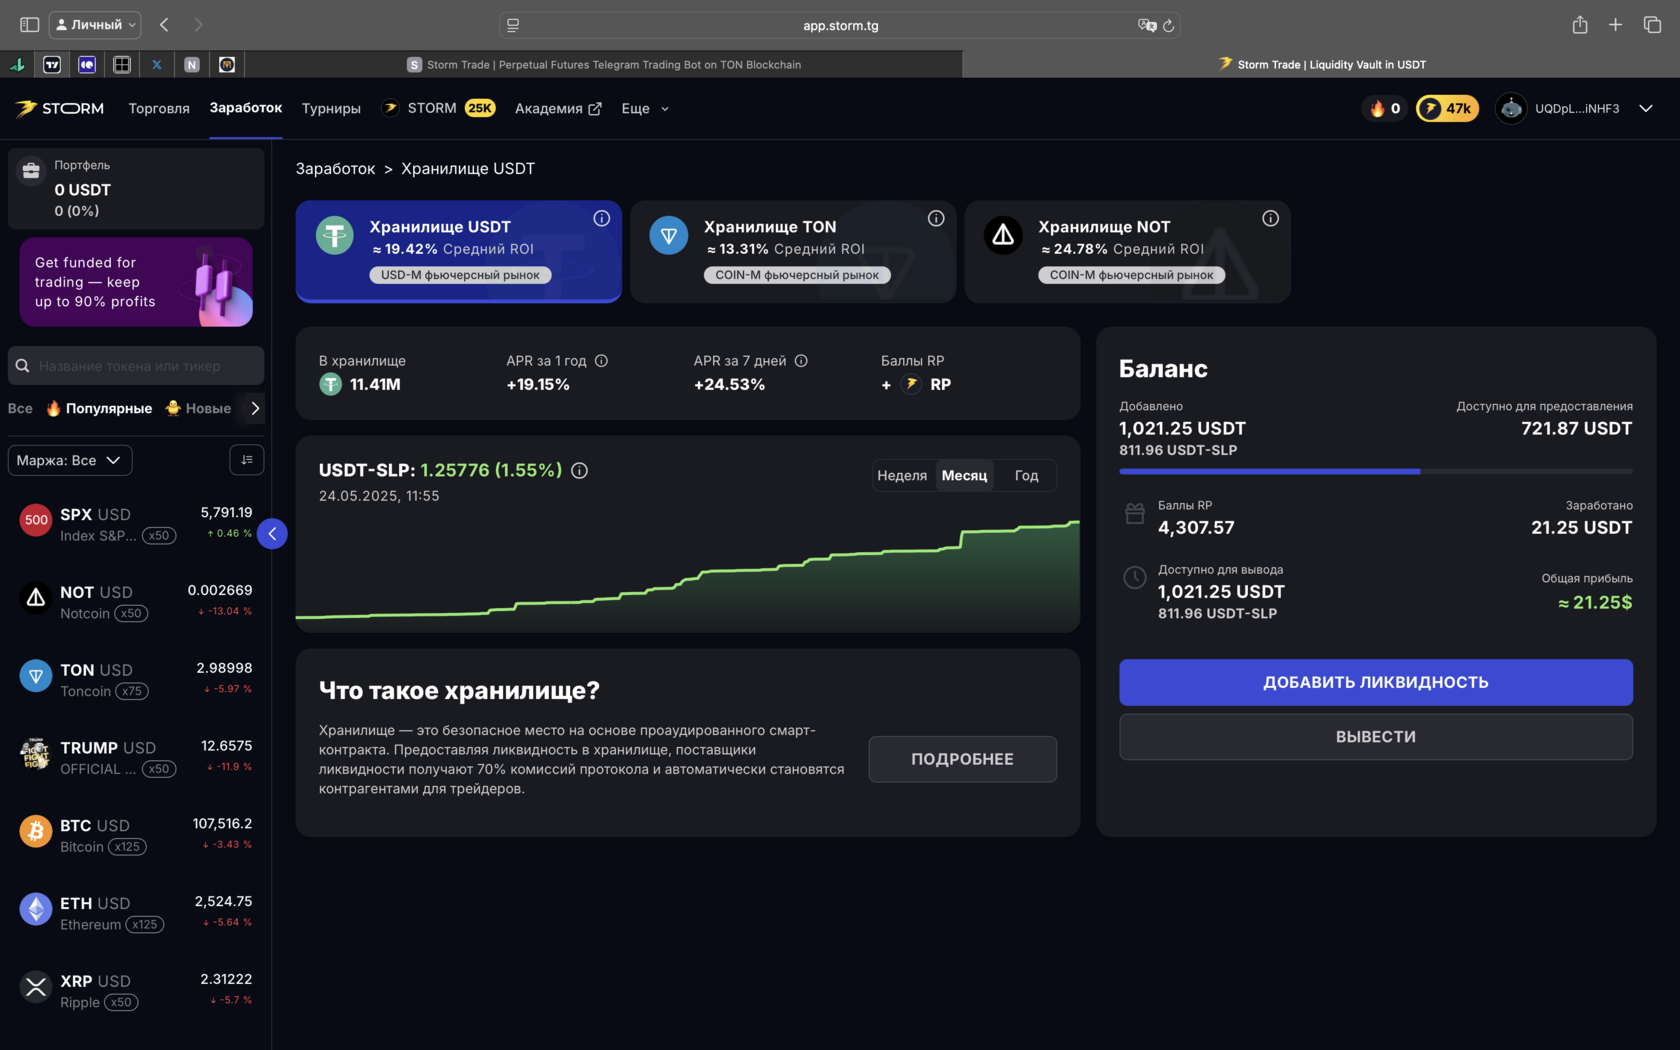Open info icon on Хранилище USDT card

pyautogui.click(x=602, y=218)
